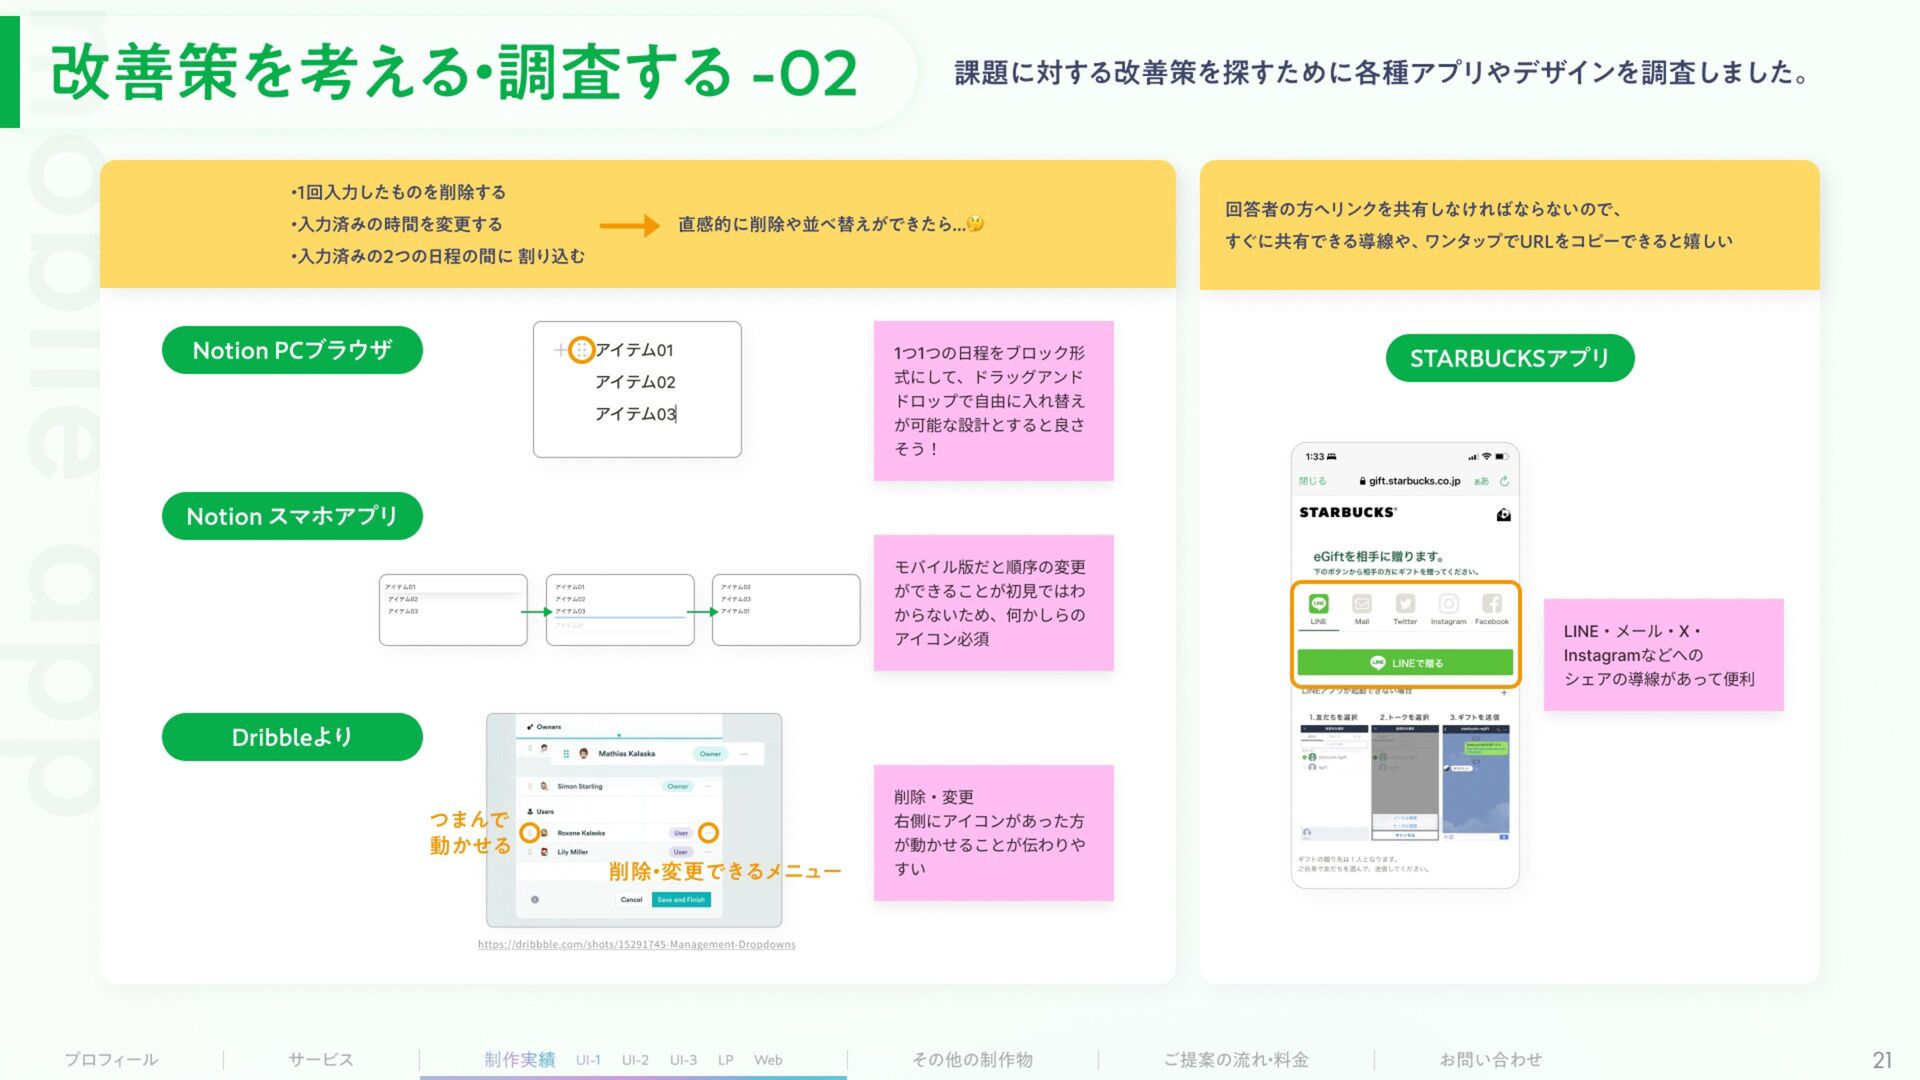Click the Save and Finish button
Viewport: 1920px width, 1080px height.
681,900
